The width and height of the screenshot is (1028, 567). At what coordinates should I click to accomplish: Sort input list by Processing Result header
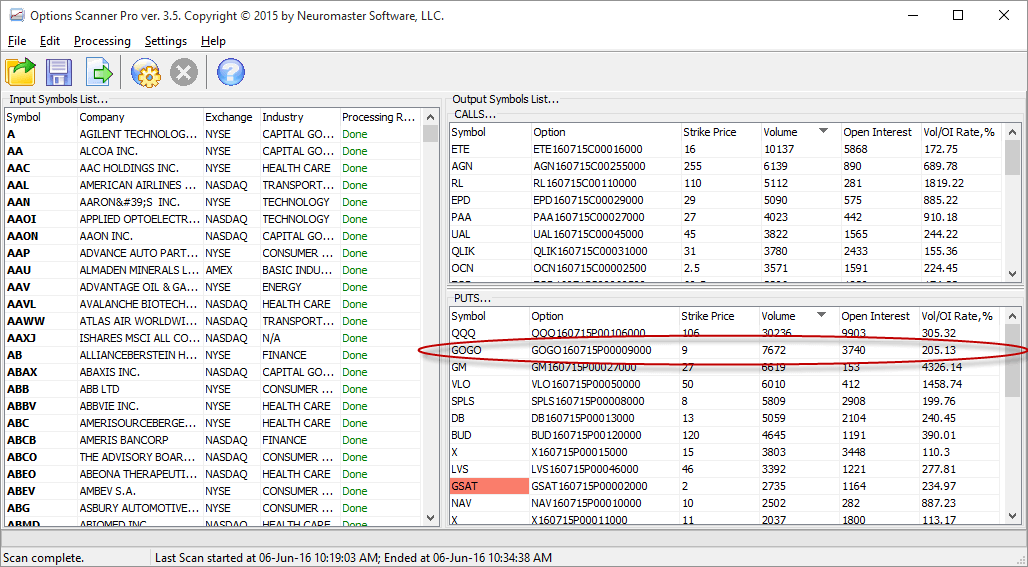tap(380, 117)
